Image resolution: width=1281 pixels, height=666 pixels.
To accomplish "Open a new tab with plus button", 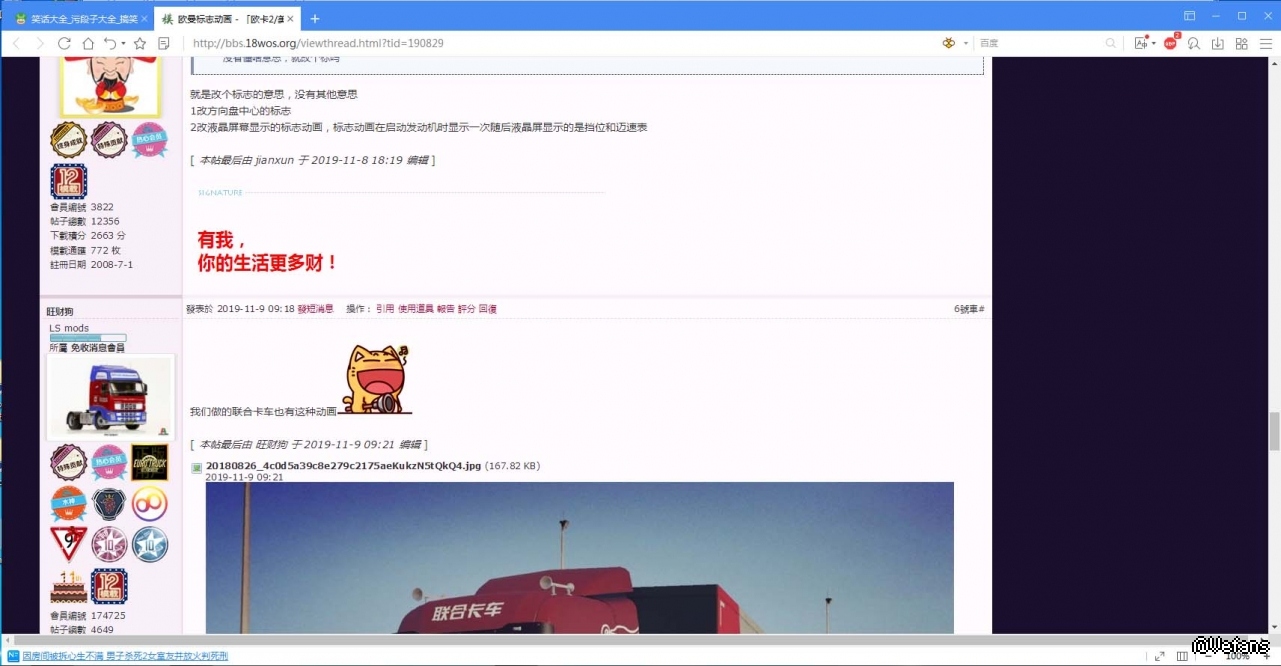I will tap(315, 18).
